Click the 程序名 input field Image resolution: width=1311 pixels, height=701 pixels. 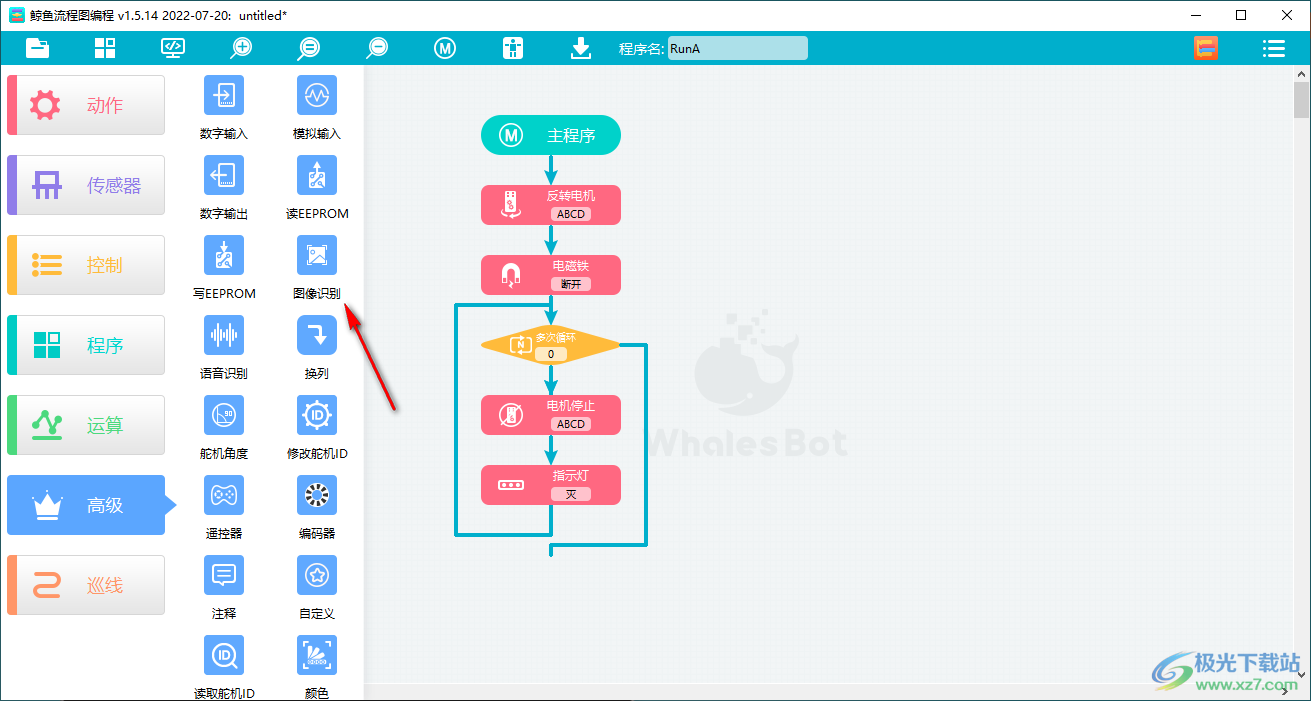point(737,48)
